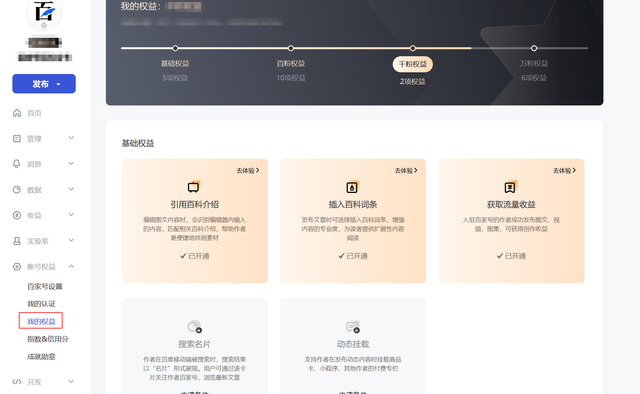The height and width of the screenshot is (394, 640).
Task: Open the 发布 publish button
Action: pyautogui.click(x=44, y=84)
